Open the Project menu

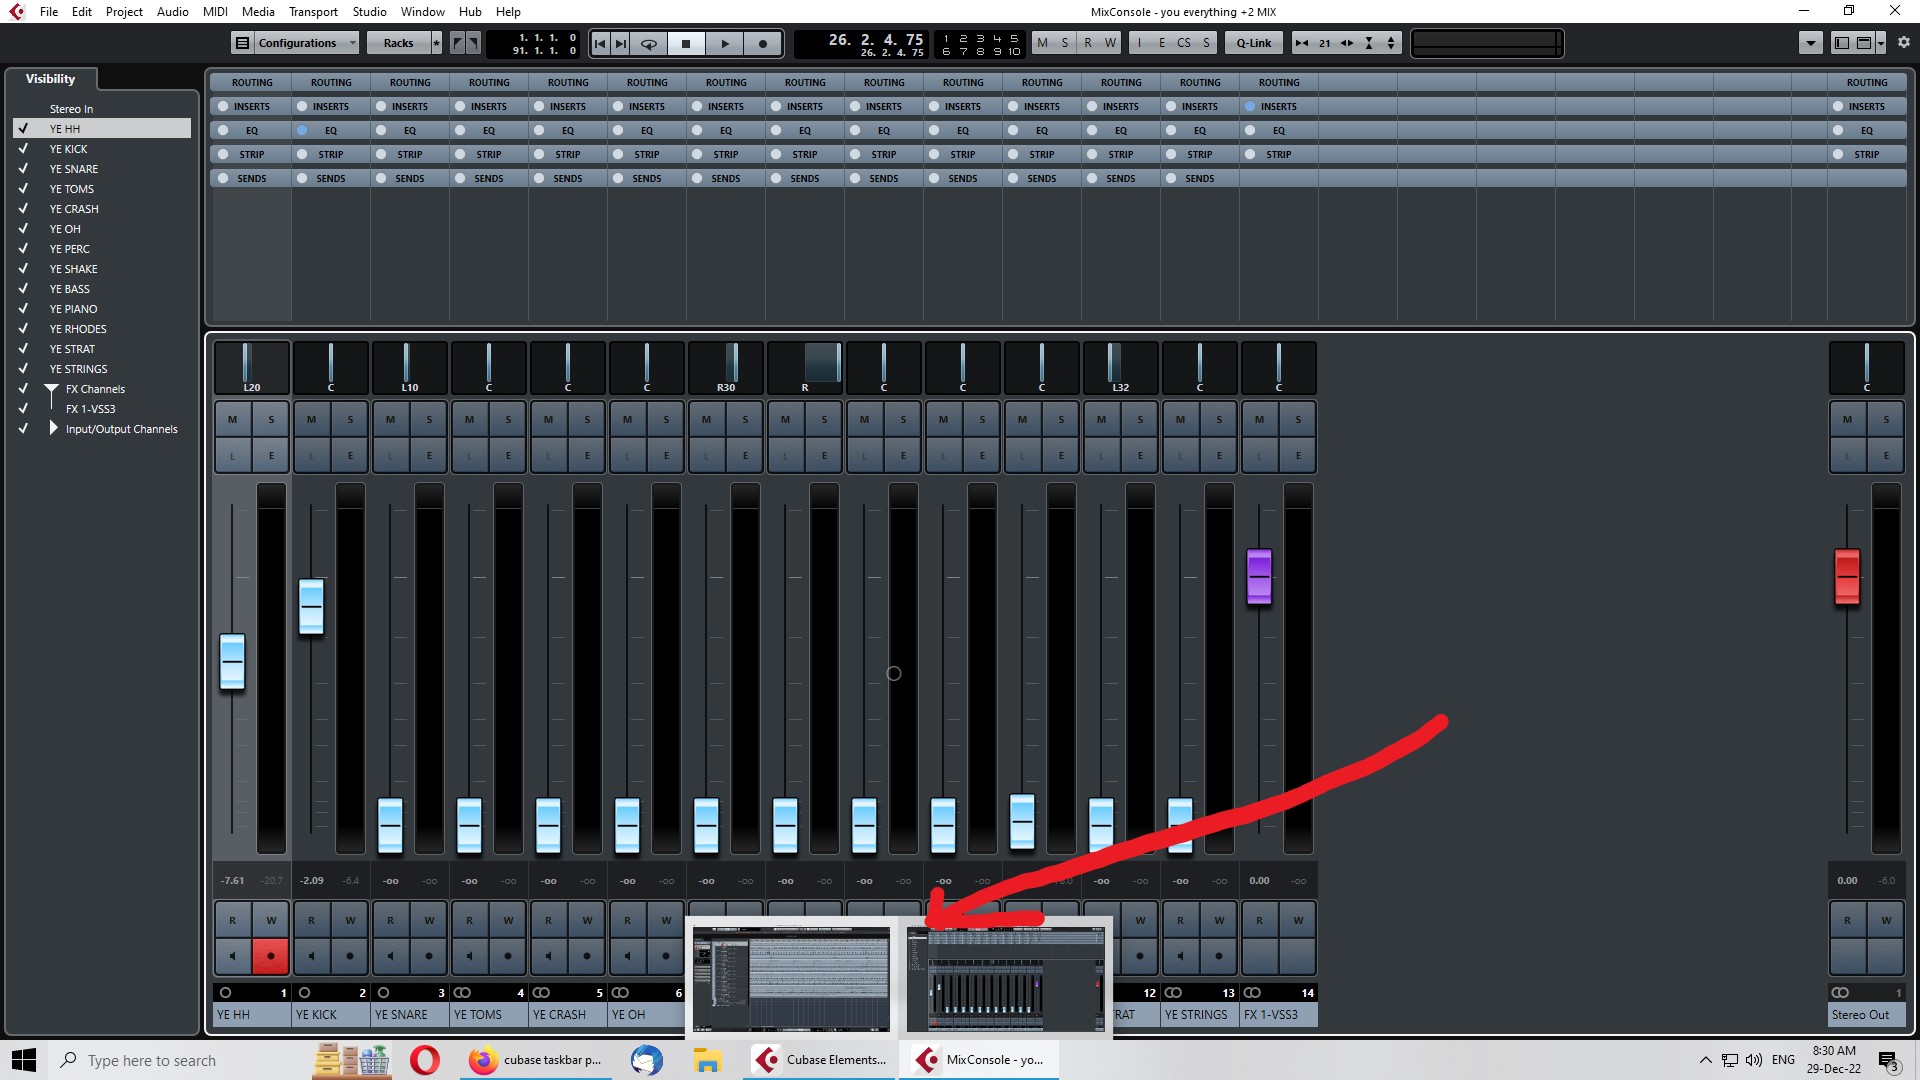point(124,11)
